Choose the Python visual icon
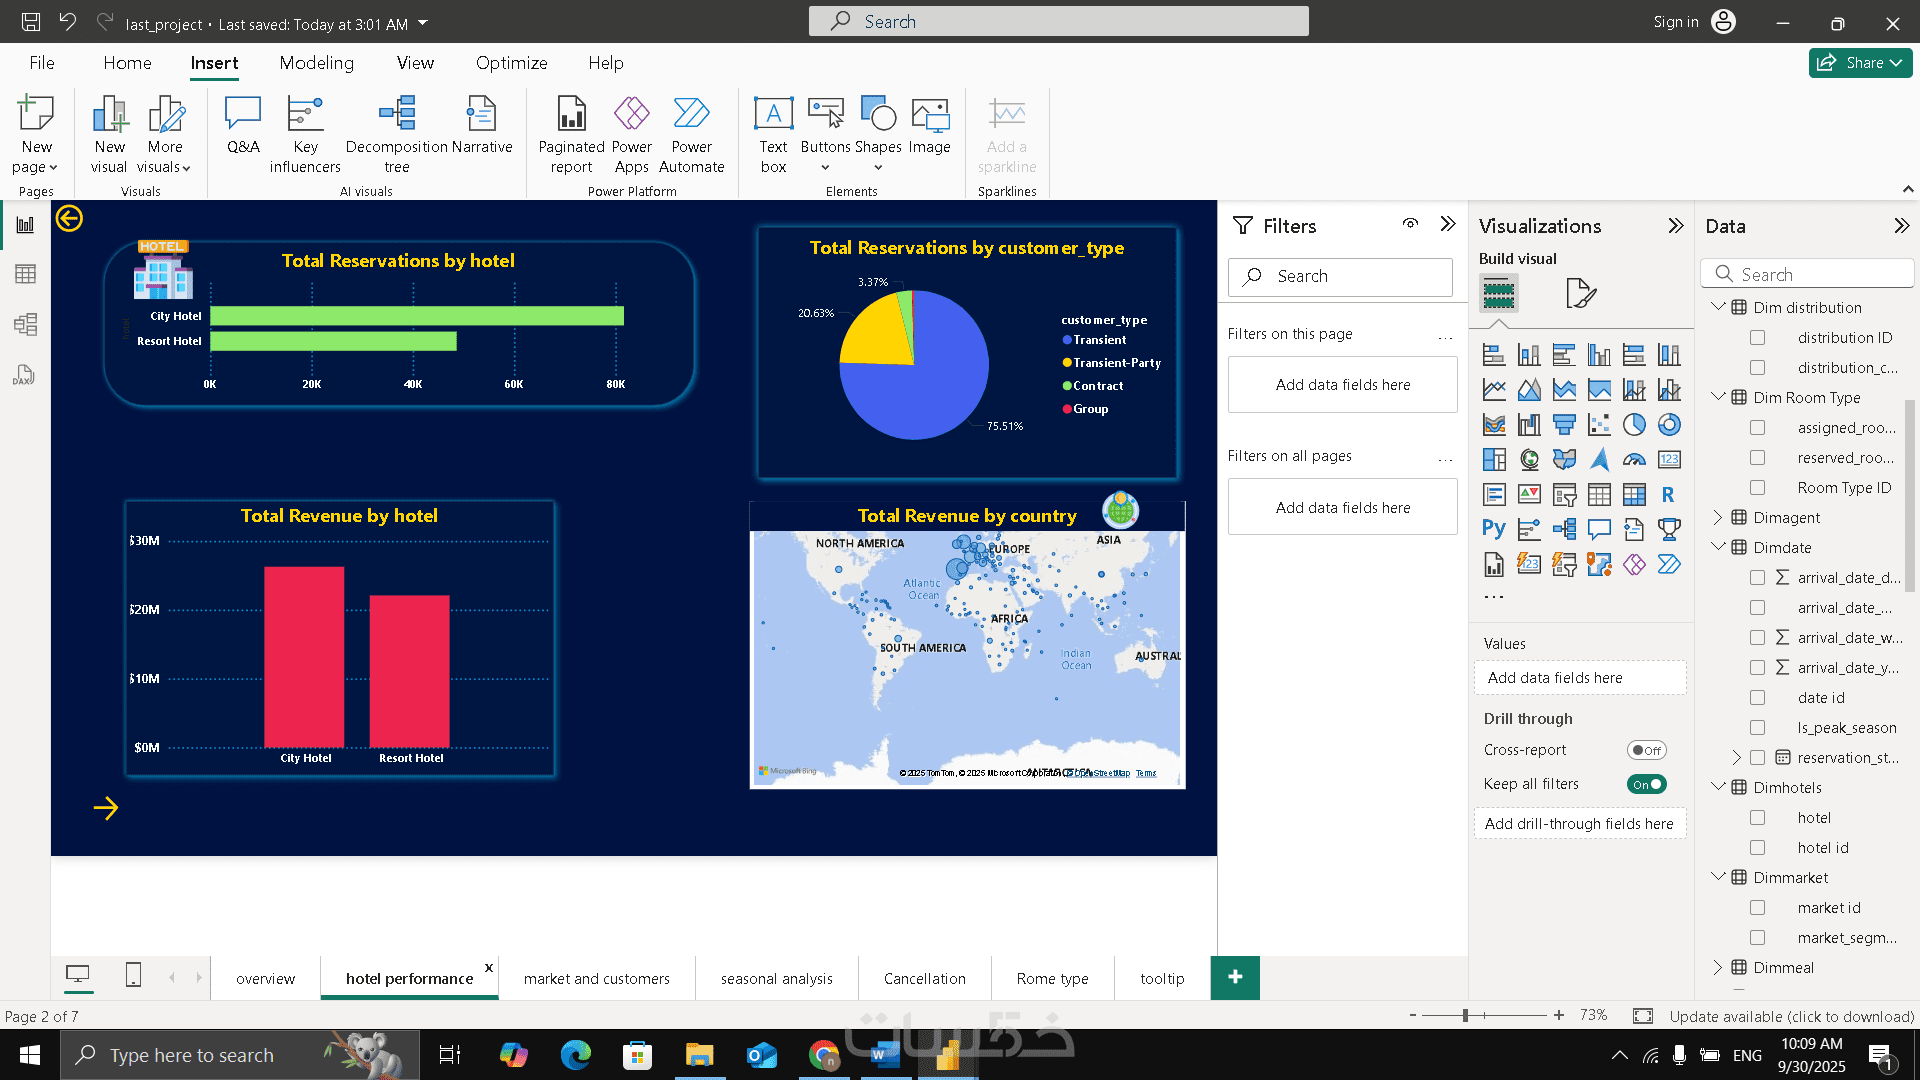 click(x=1494, y=529)
